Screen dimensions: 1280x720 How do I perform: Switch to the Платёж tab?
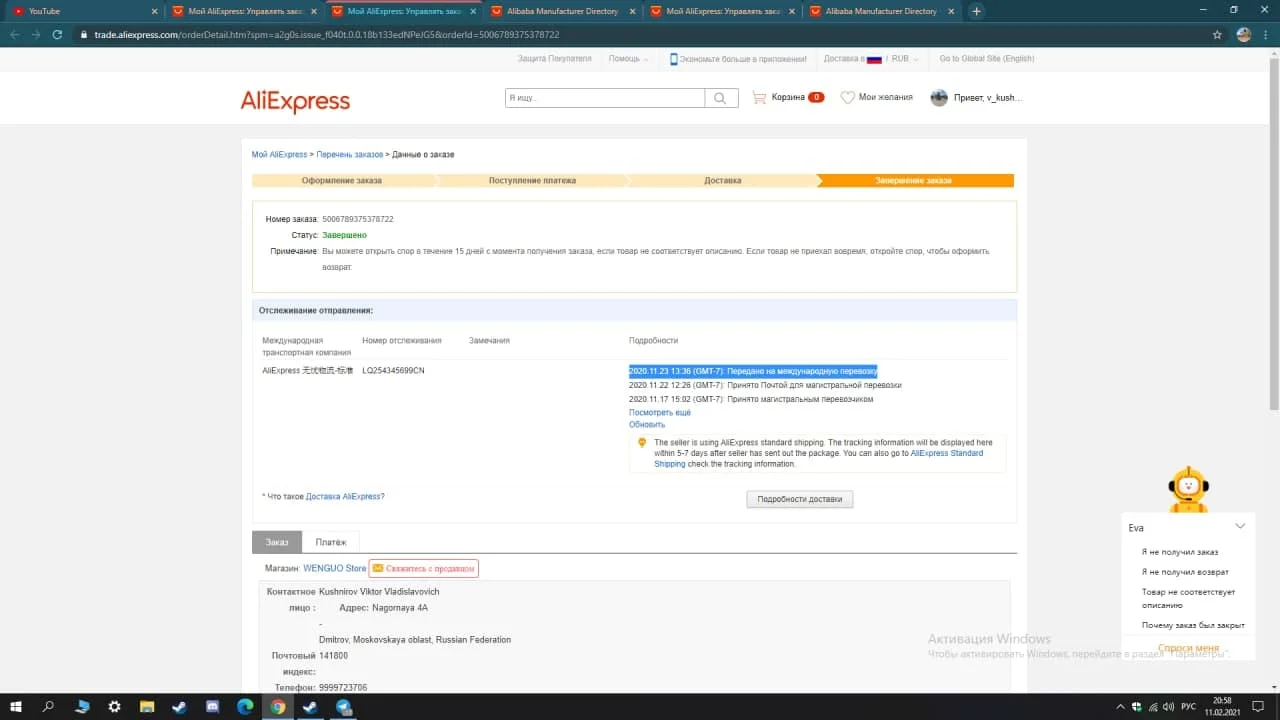tap(331, 542)
